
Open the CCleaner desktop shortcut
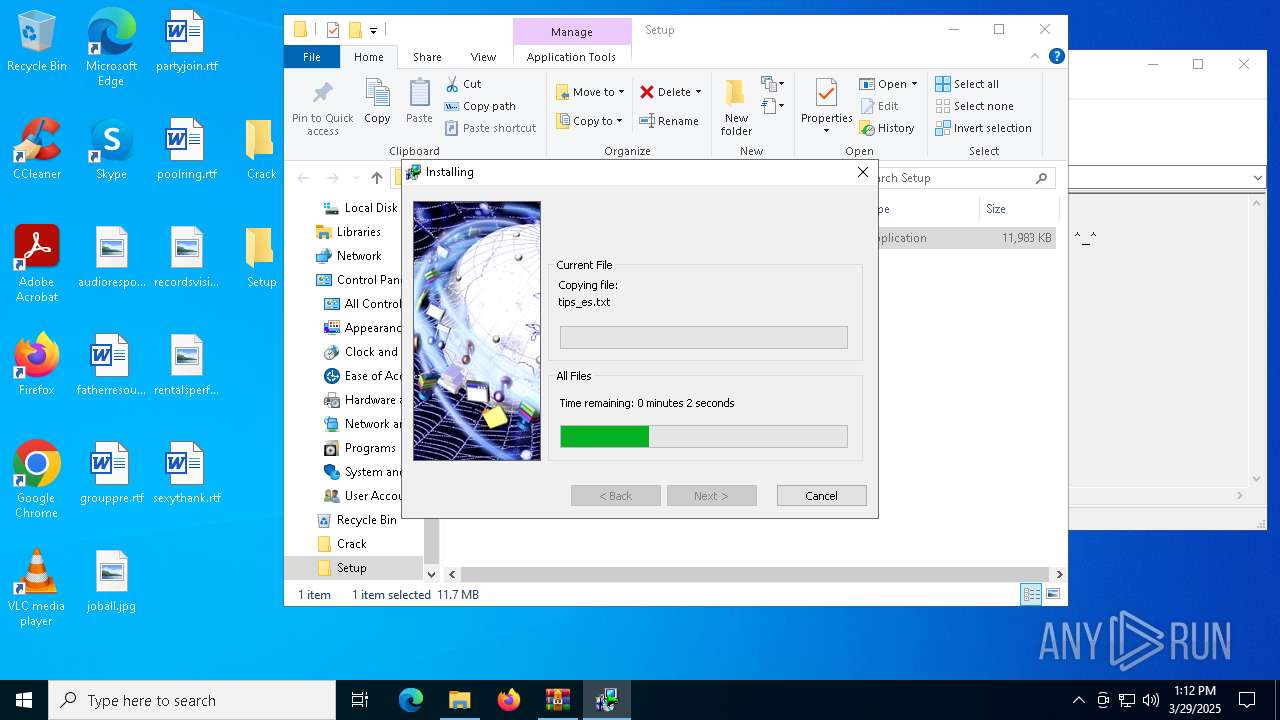37,149
